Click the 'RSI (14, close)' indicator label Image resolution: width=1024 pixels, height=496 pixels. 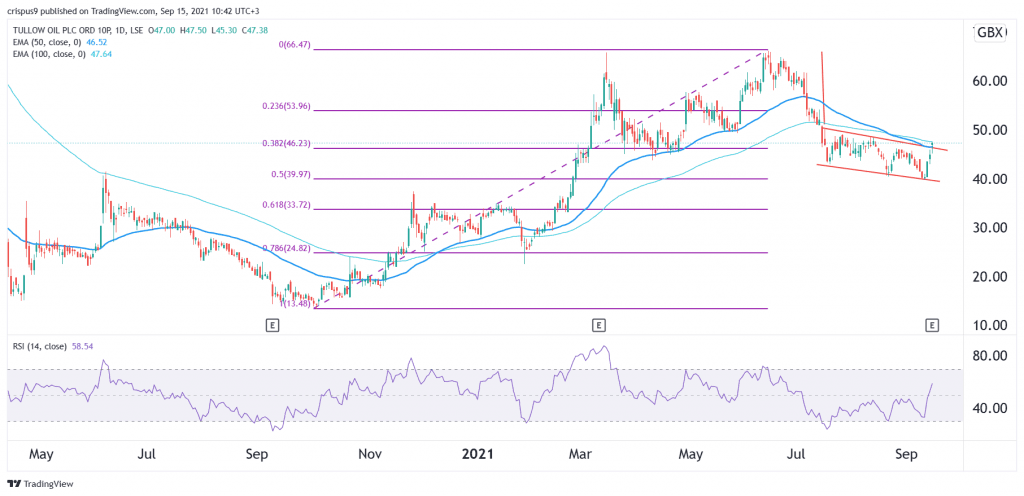[x=38, y=347]
